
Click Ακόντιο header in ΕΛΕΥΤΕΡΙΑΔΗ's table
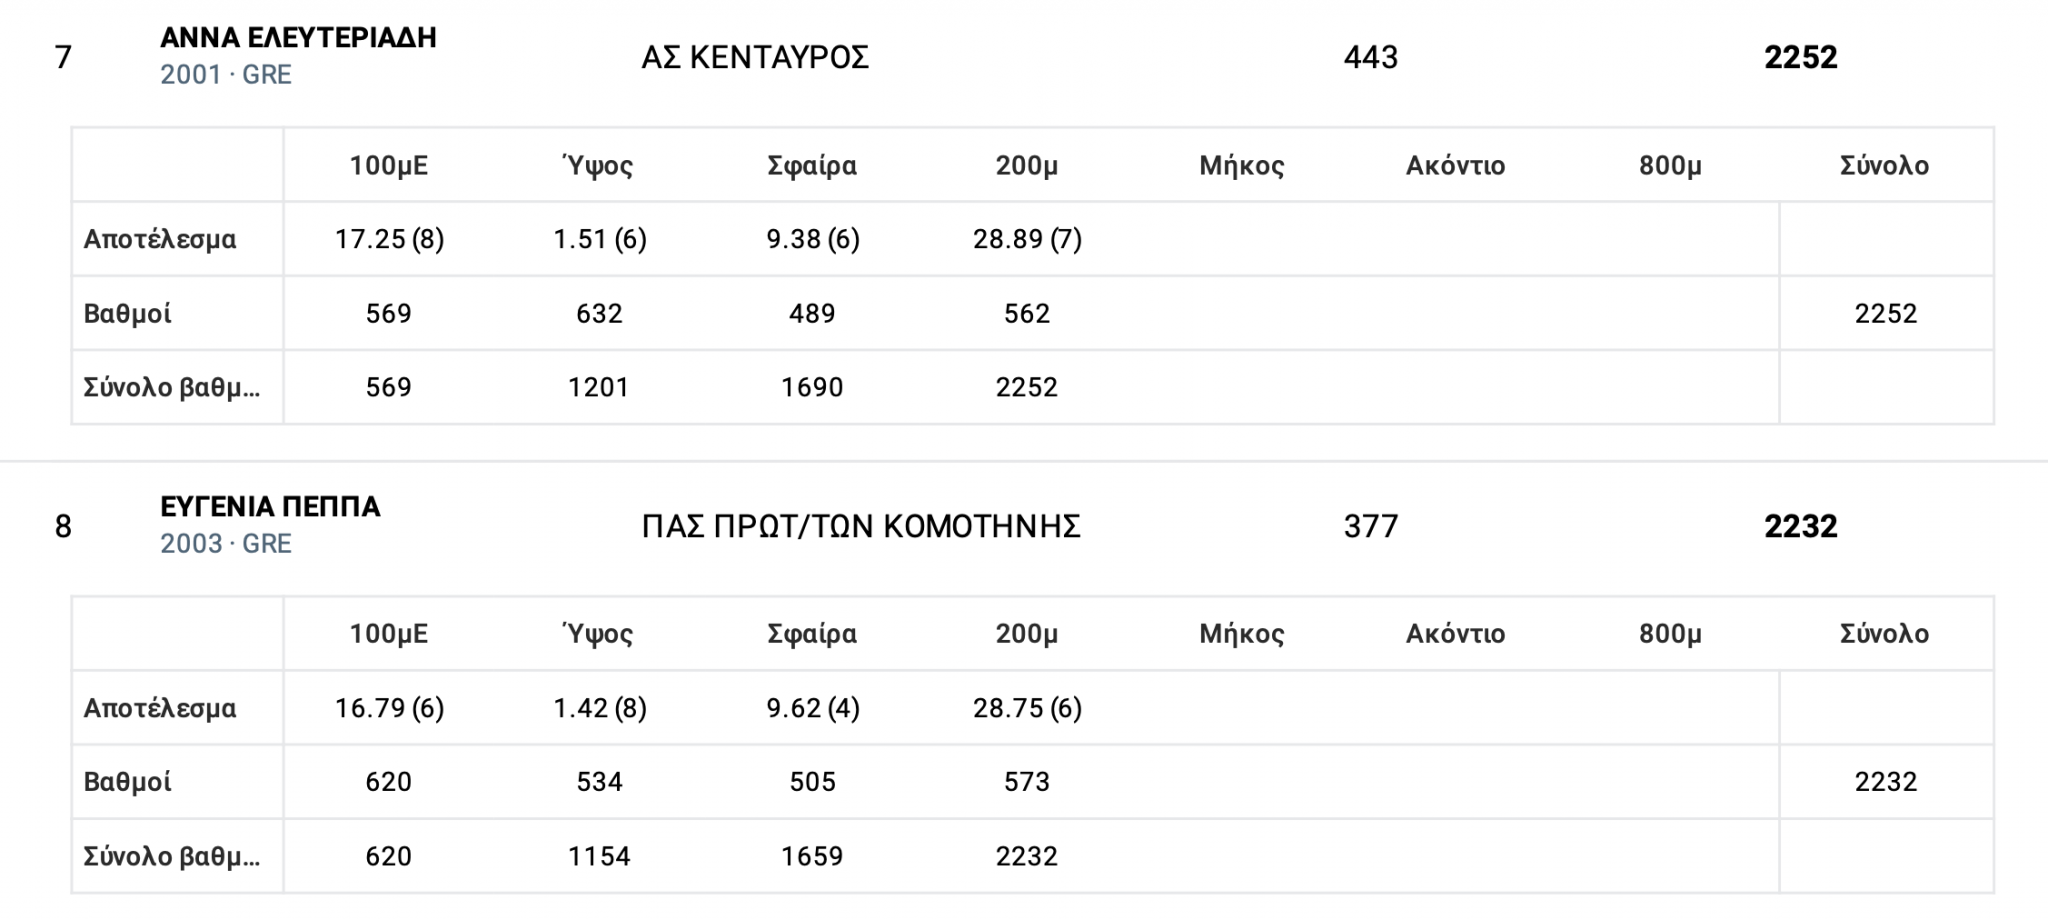coord(1455,165)
